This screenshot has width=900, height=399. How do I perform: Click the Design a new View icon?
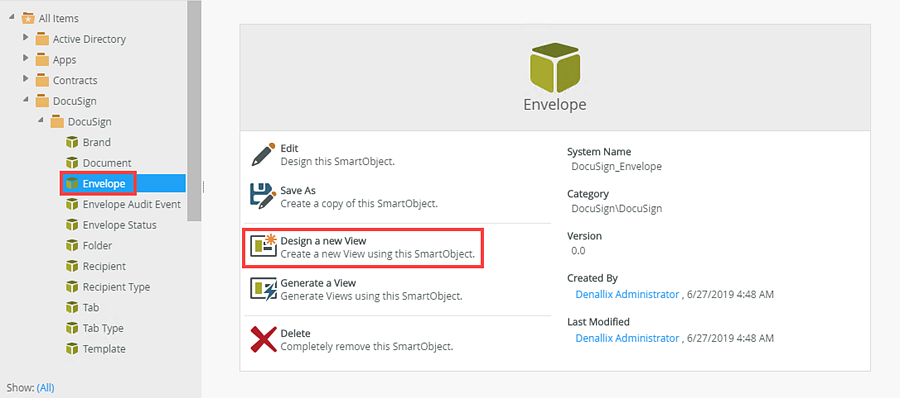point(264,246)
